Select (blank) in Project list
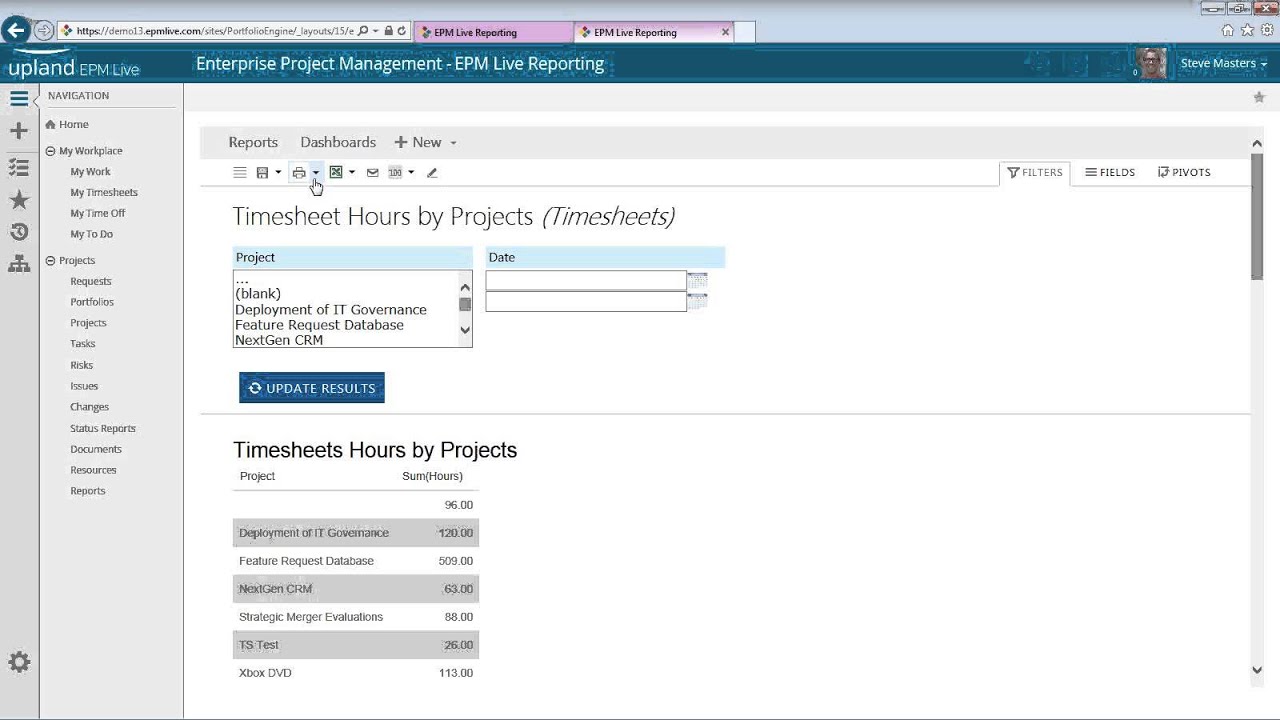The height and width of the screenshot is (720, 1280). pyautogui.click(x=258, y=294)
